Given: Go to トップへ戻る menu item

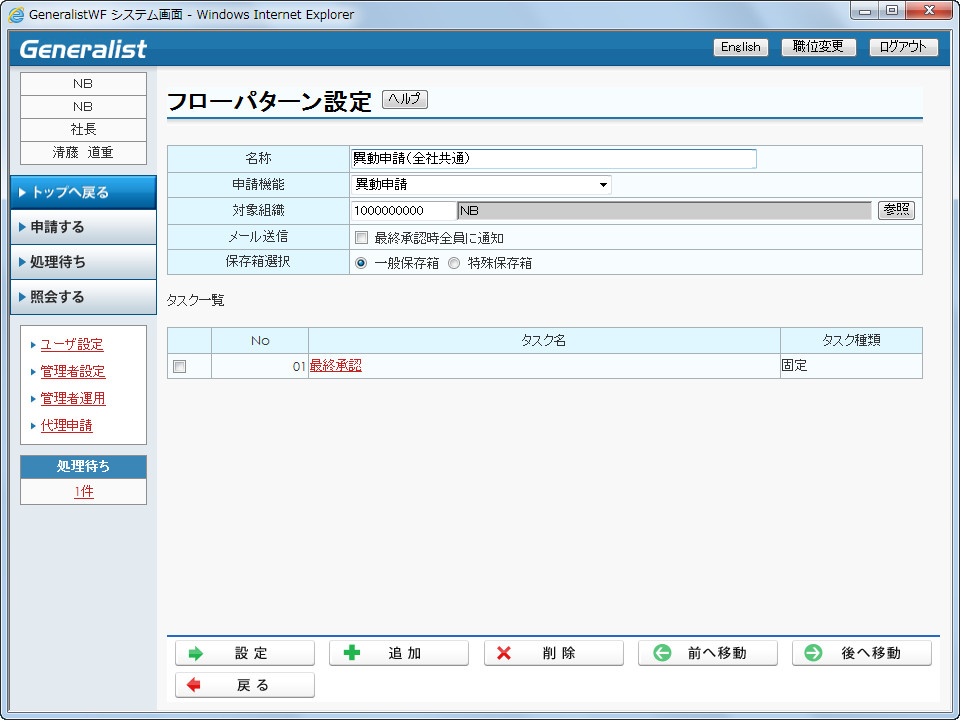Looking at the screenshot, I should coord(83,192).
